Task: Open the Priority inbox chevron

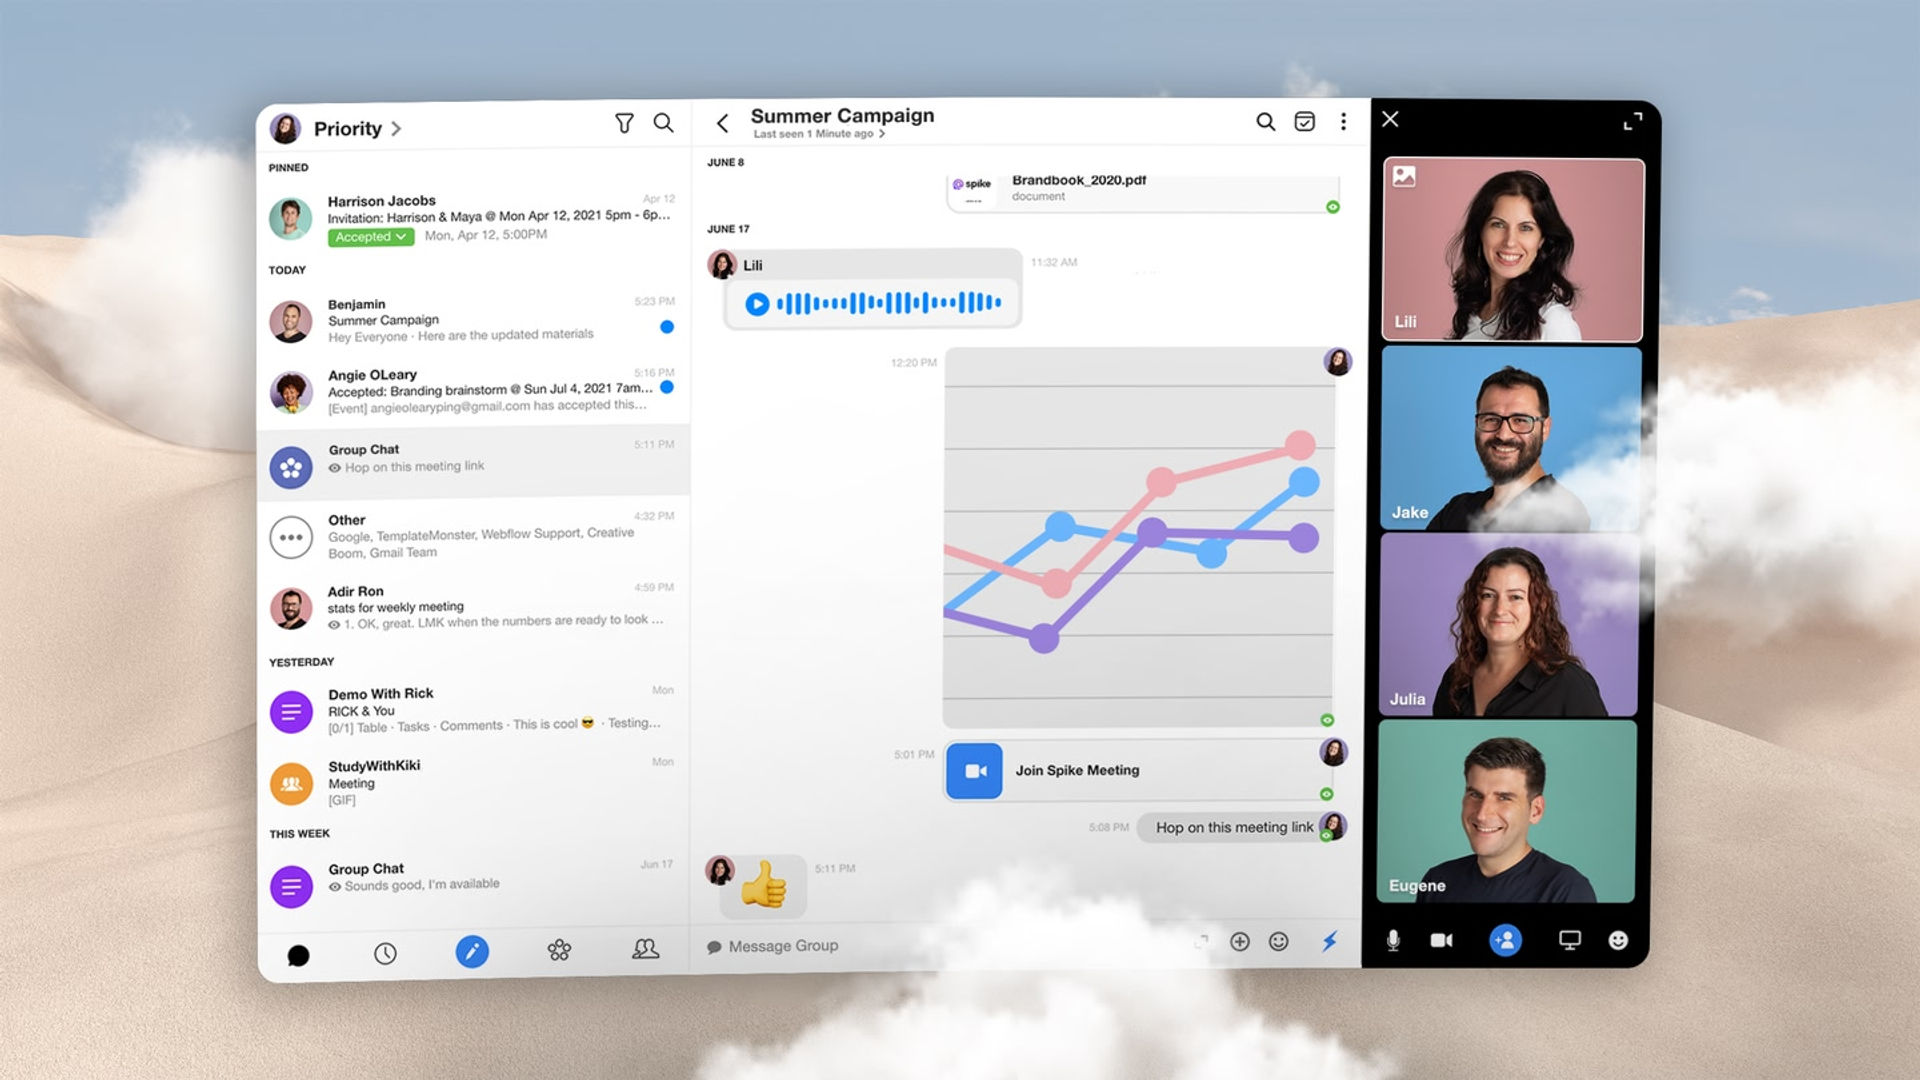Action: (x=397, y=128)
